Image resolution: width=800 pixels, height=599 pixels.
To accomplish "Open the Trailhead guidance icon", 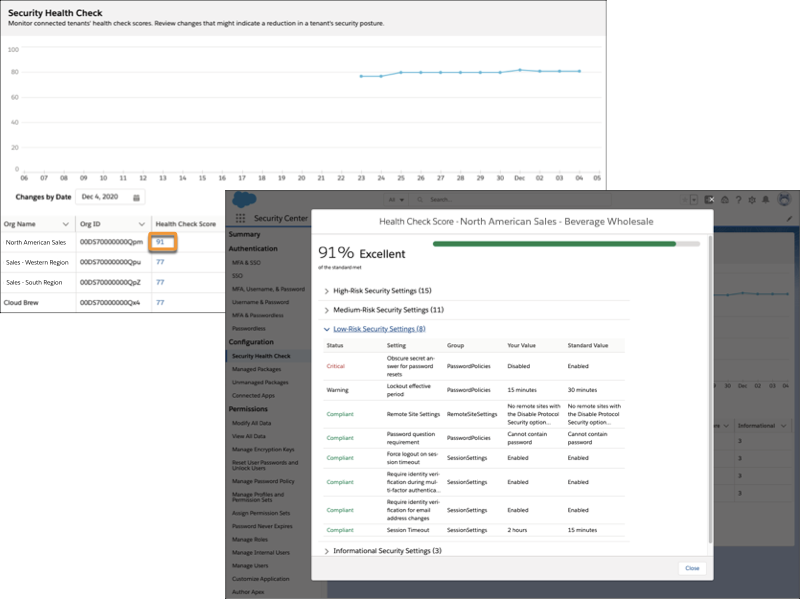I will click(x=724, y=200).
